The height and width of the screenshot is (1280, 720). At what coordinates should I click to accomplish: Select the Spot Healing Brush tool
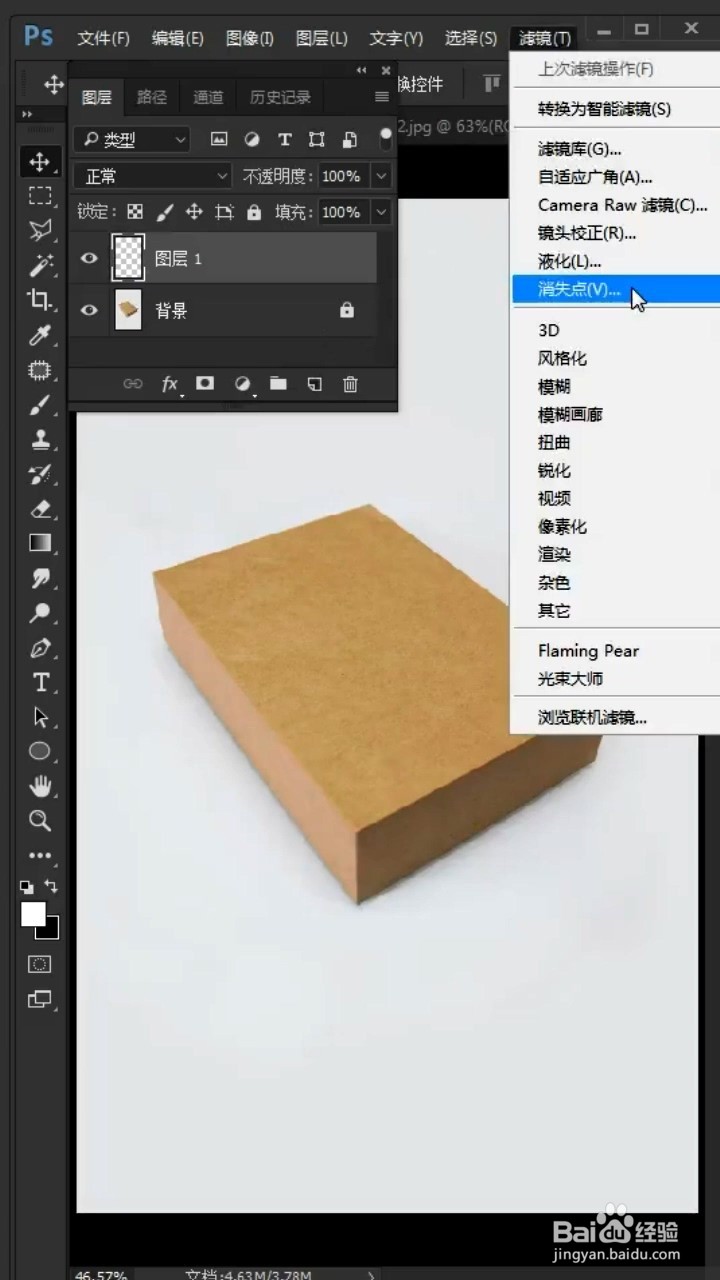pyautogui.click(x=39, y=370)
